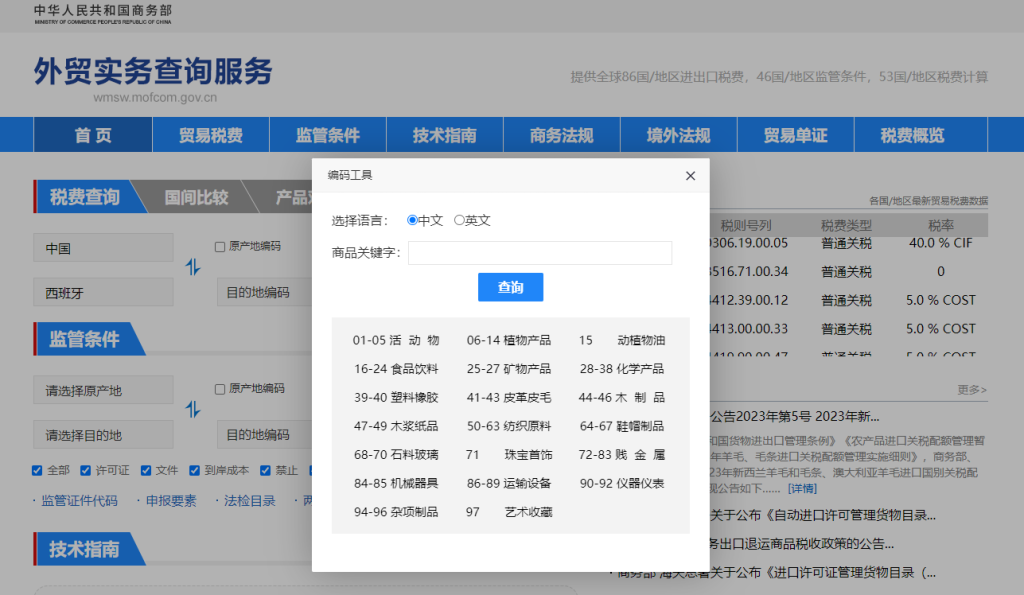The width and height of the screenshot is (1024, 595).
Task: Select category 97 艺术收藏
Action: (509, 513)
